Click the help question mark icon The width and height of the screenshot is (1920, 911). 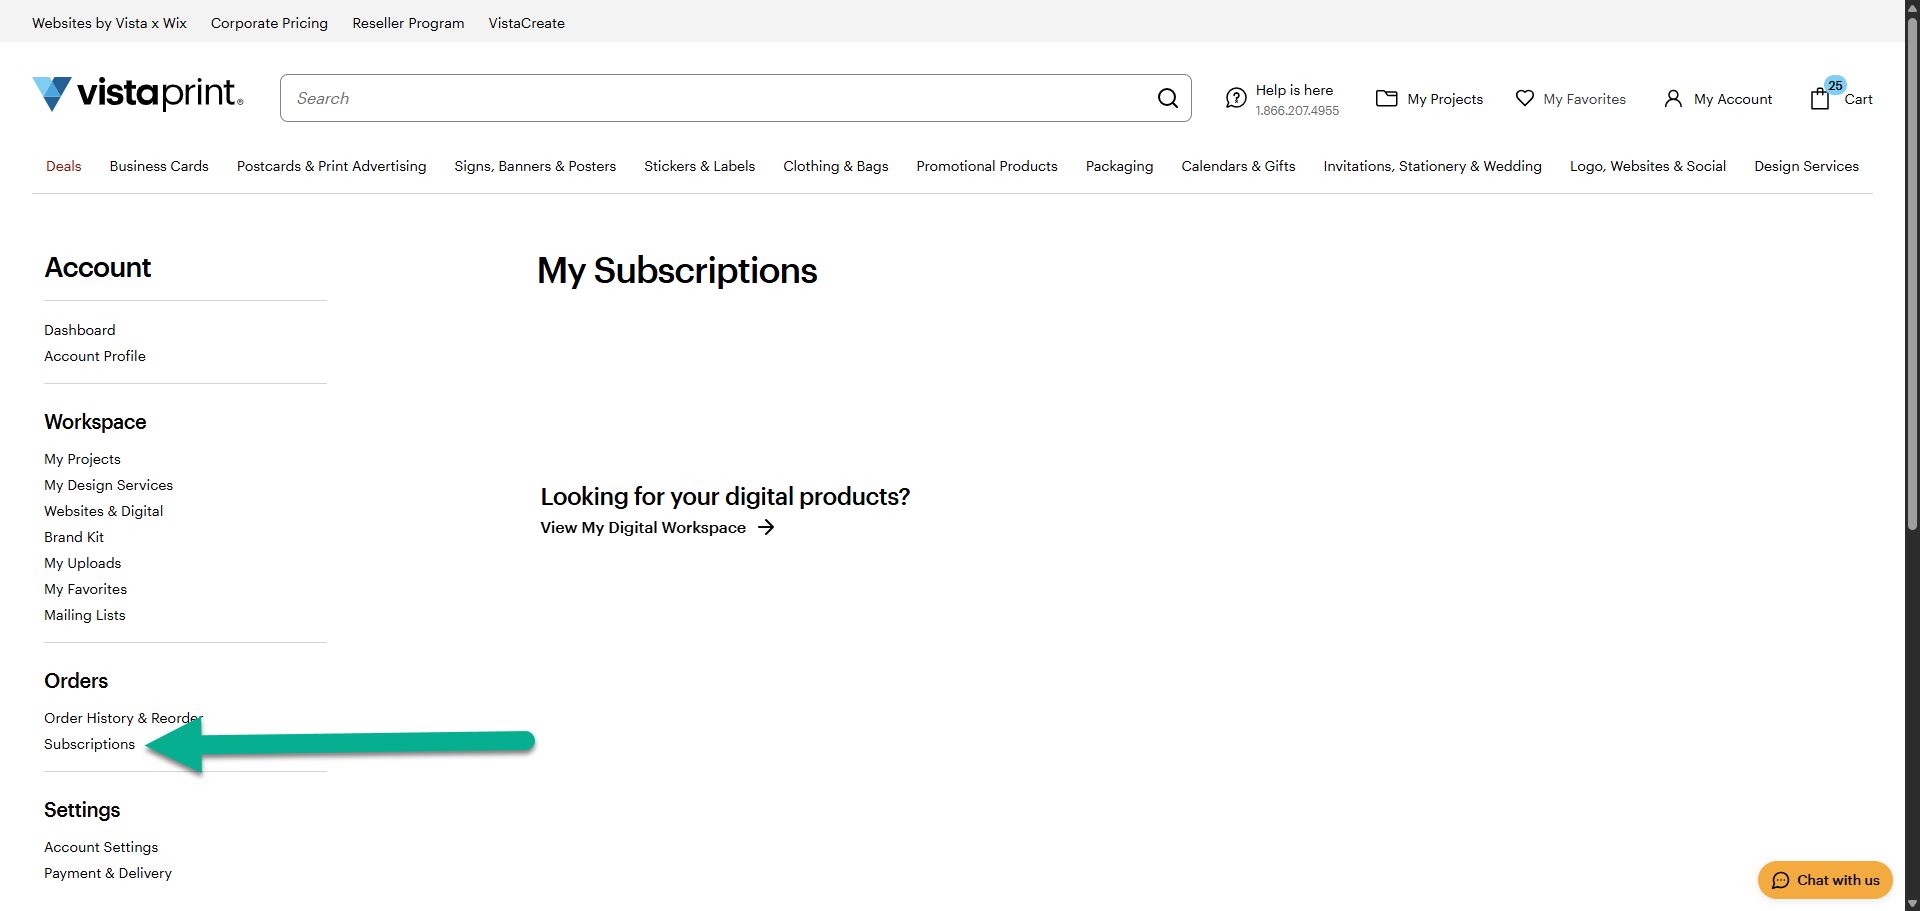coord(1236,98)
